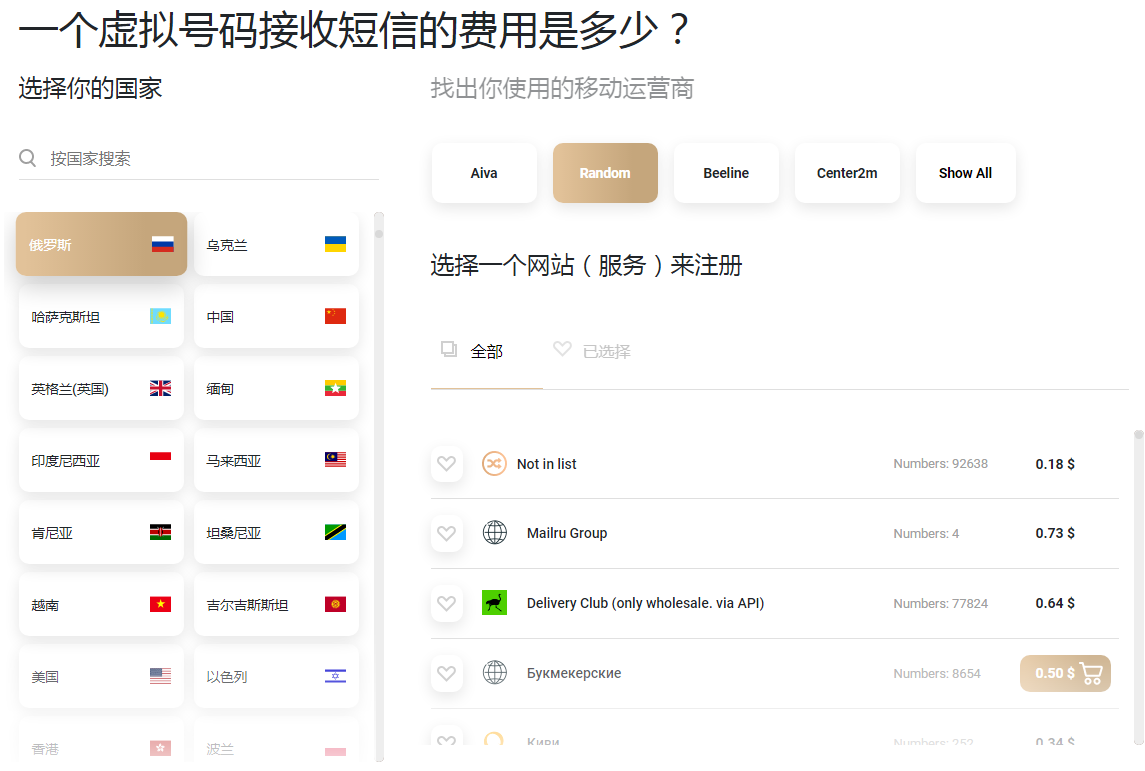Click Numbers: 92638 text
This screenshot has height=771, width=1145.
click(x=941, y=464)
